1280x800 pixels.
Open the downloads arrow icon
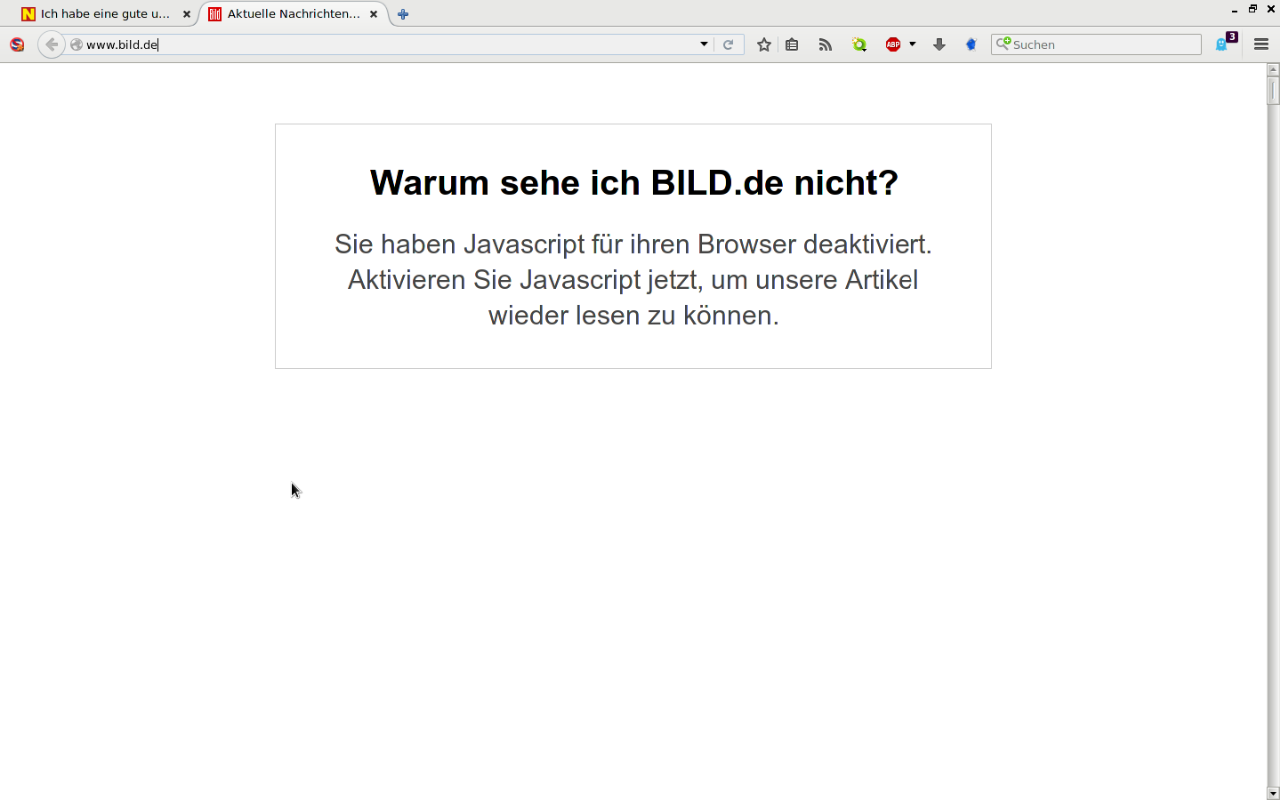tap(939, 44)
